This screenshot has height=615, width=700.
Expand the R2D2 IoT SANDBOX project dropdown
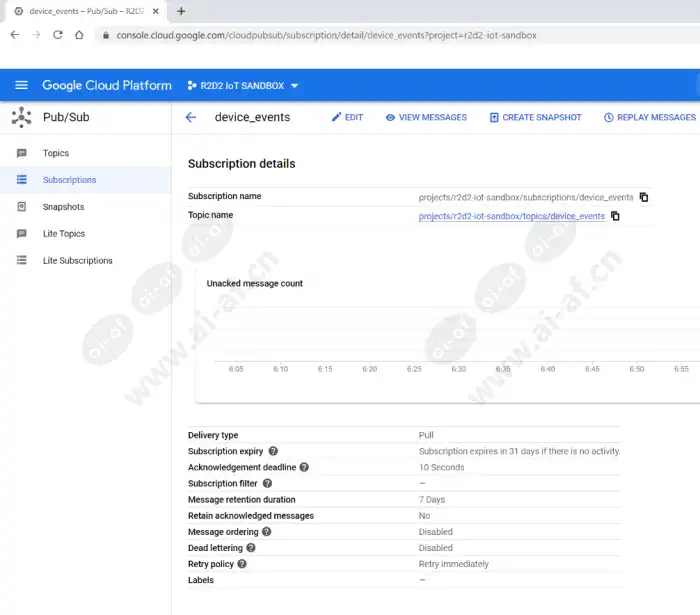[294, 86]
